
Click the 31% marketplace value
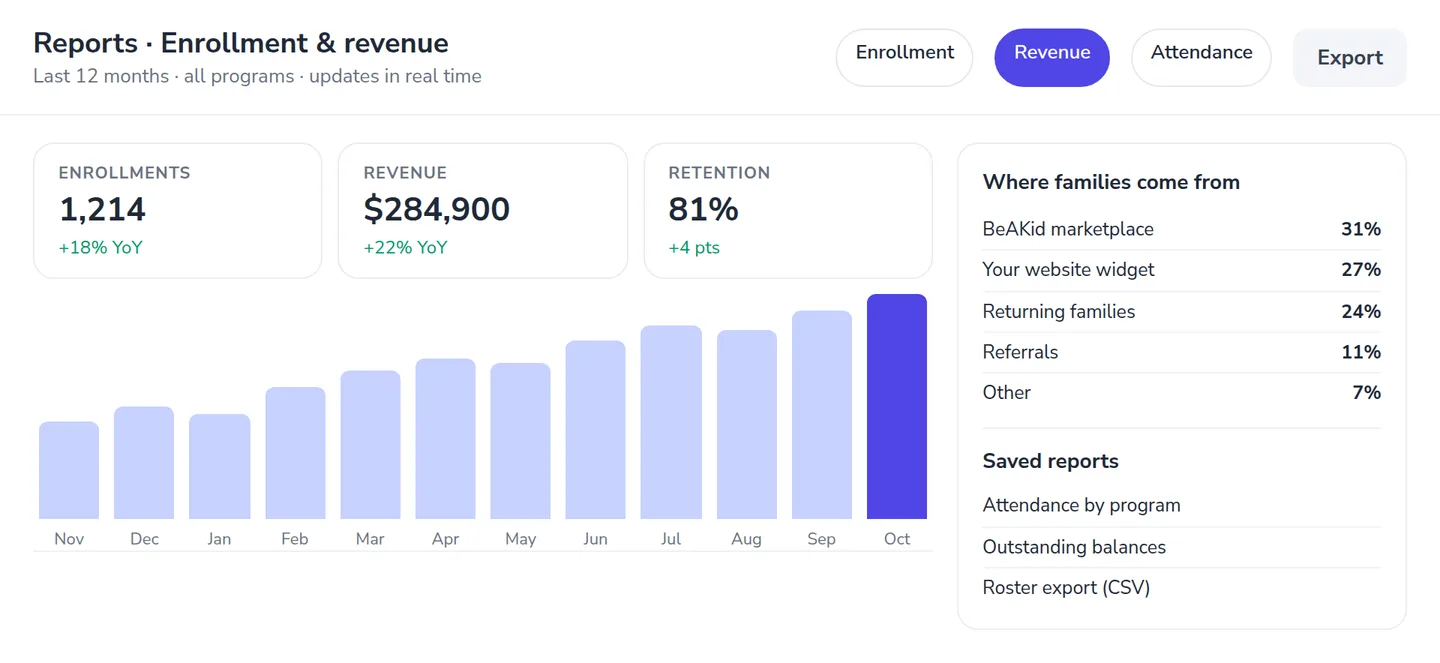(x=1361, y=229)
